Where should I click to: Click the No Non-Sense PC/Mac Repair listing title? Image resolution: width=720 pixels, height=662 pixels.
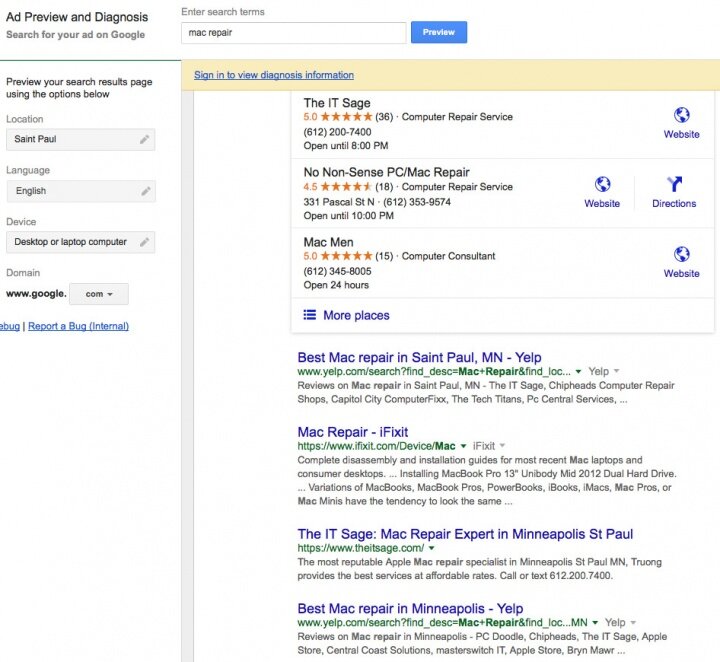click(x=386, y=172)
